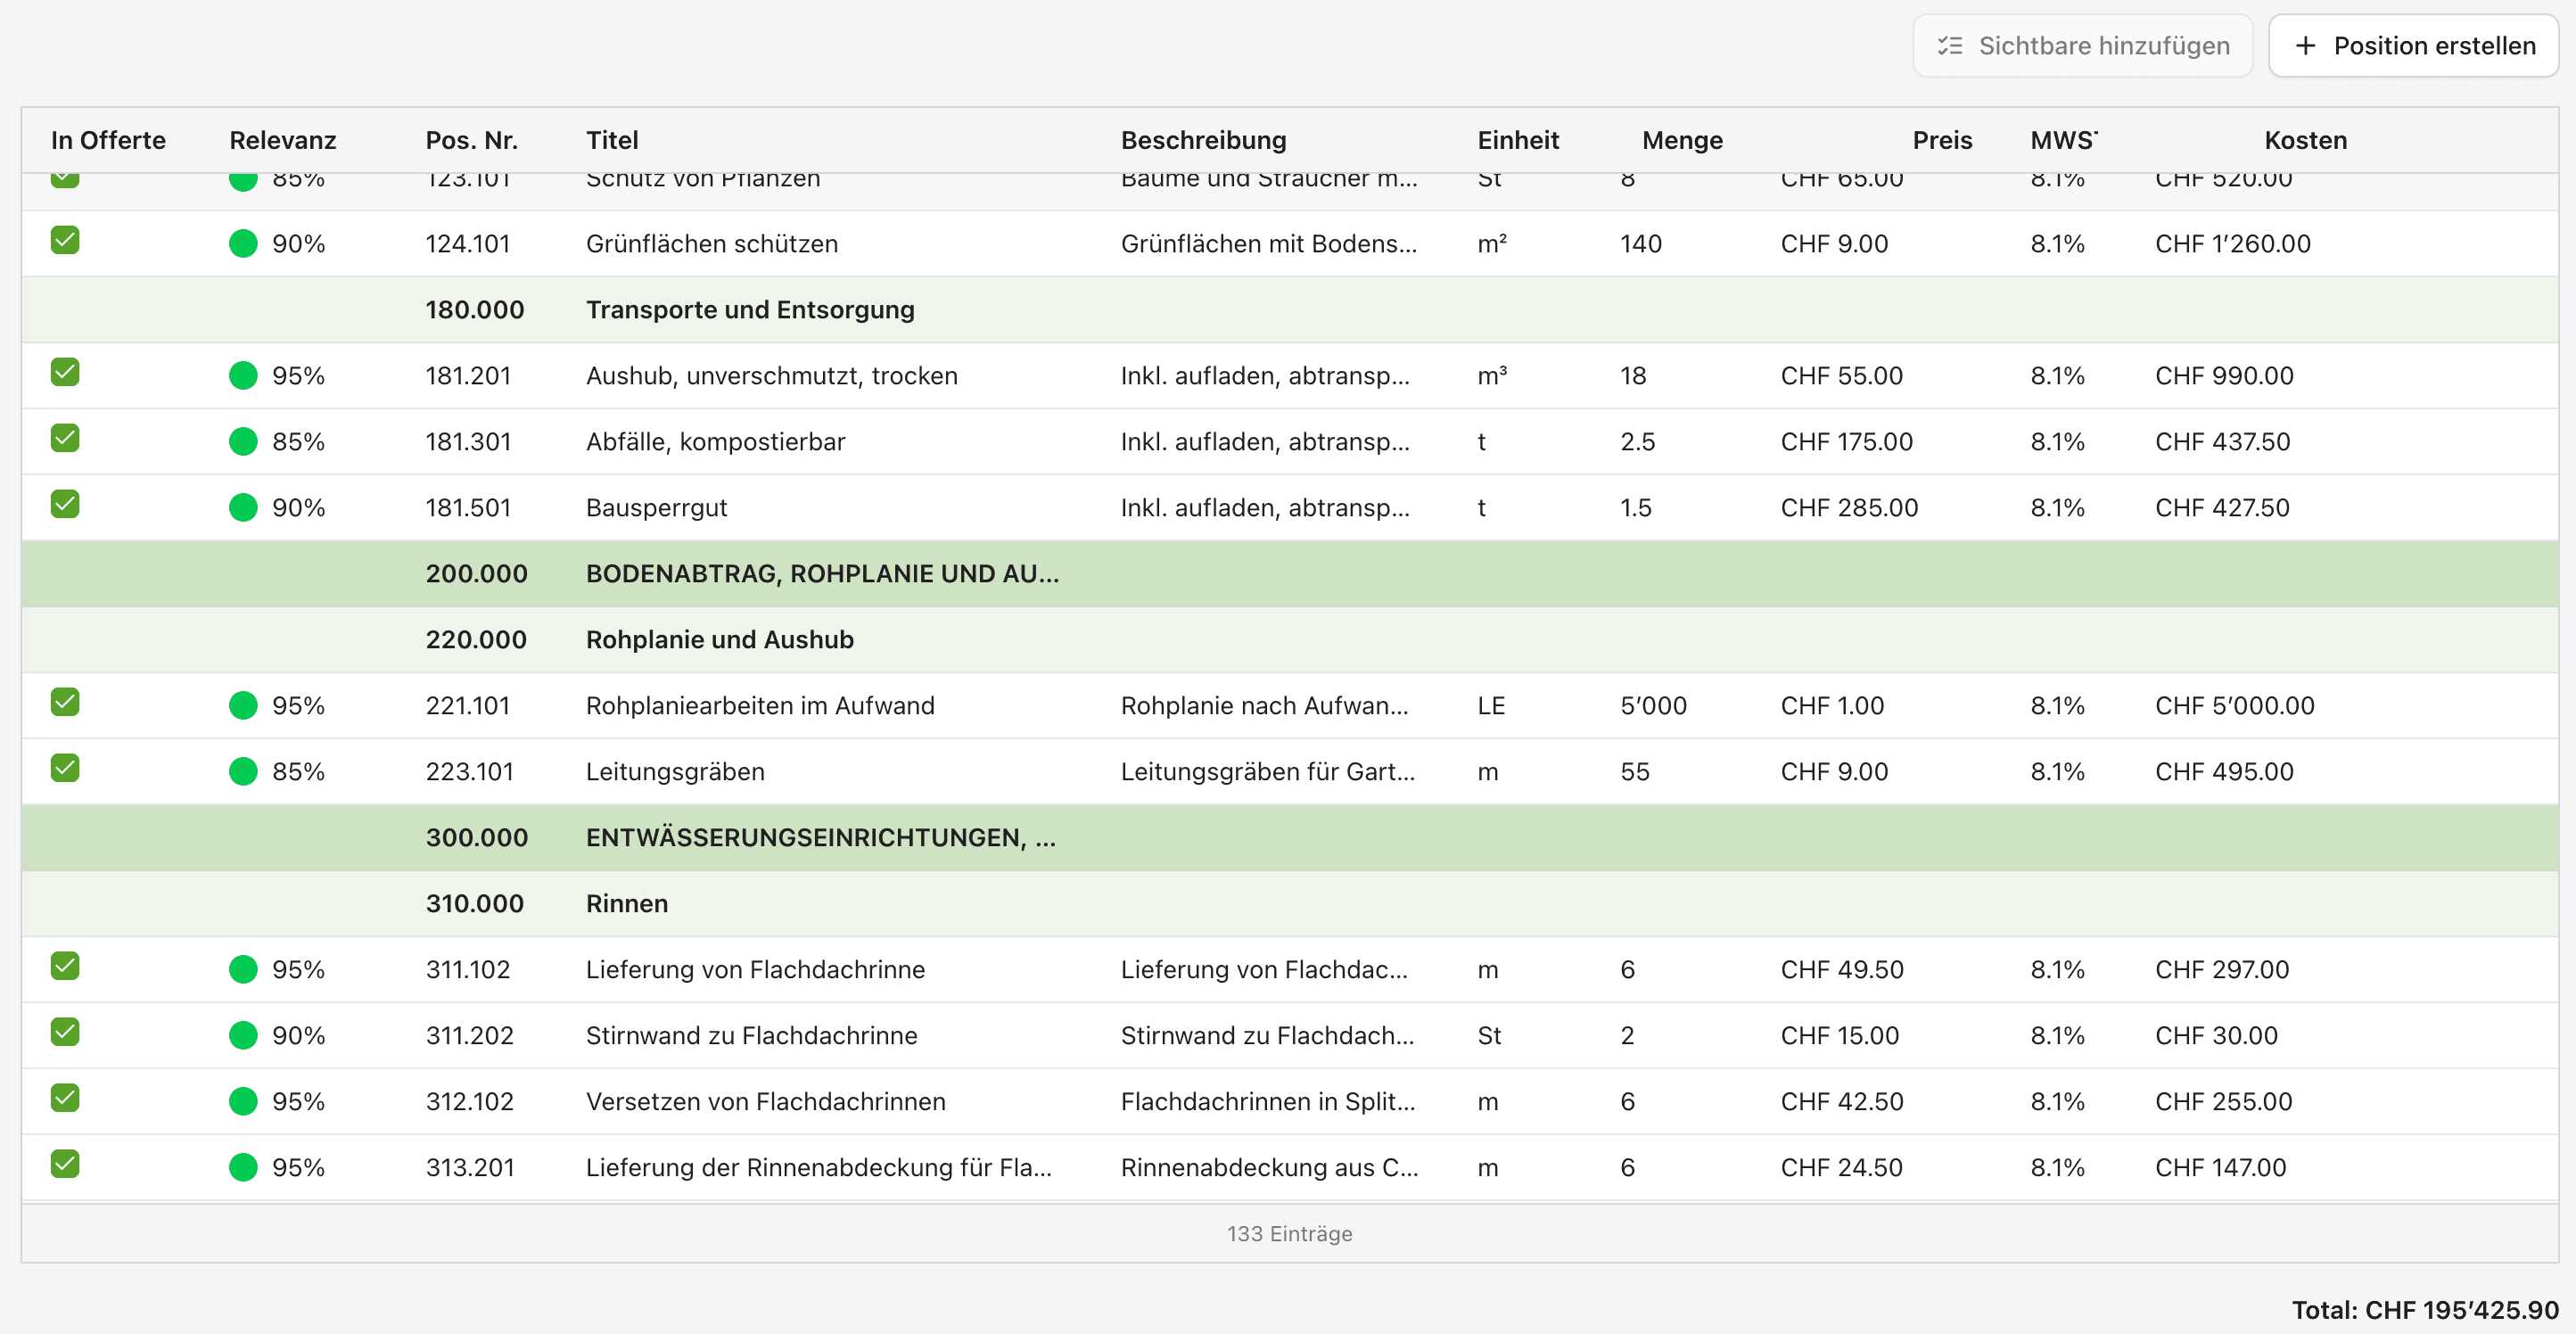Click the green dot for Stirnwand zu Flachdachrinne
This screenshot has height=1334, width=2576.
242,1034
